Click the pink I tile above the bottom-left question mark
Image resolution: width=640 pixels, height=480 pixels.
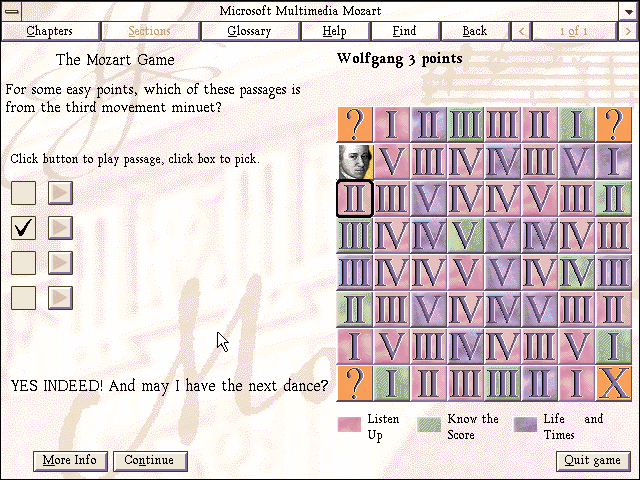355,347
